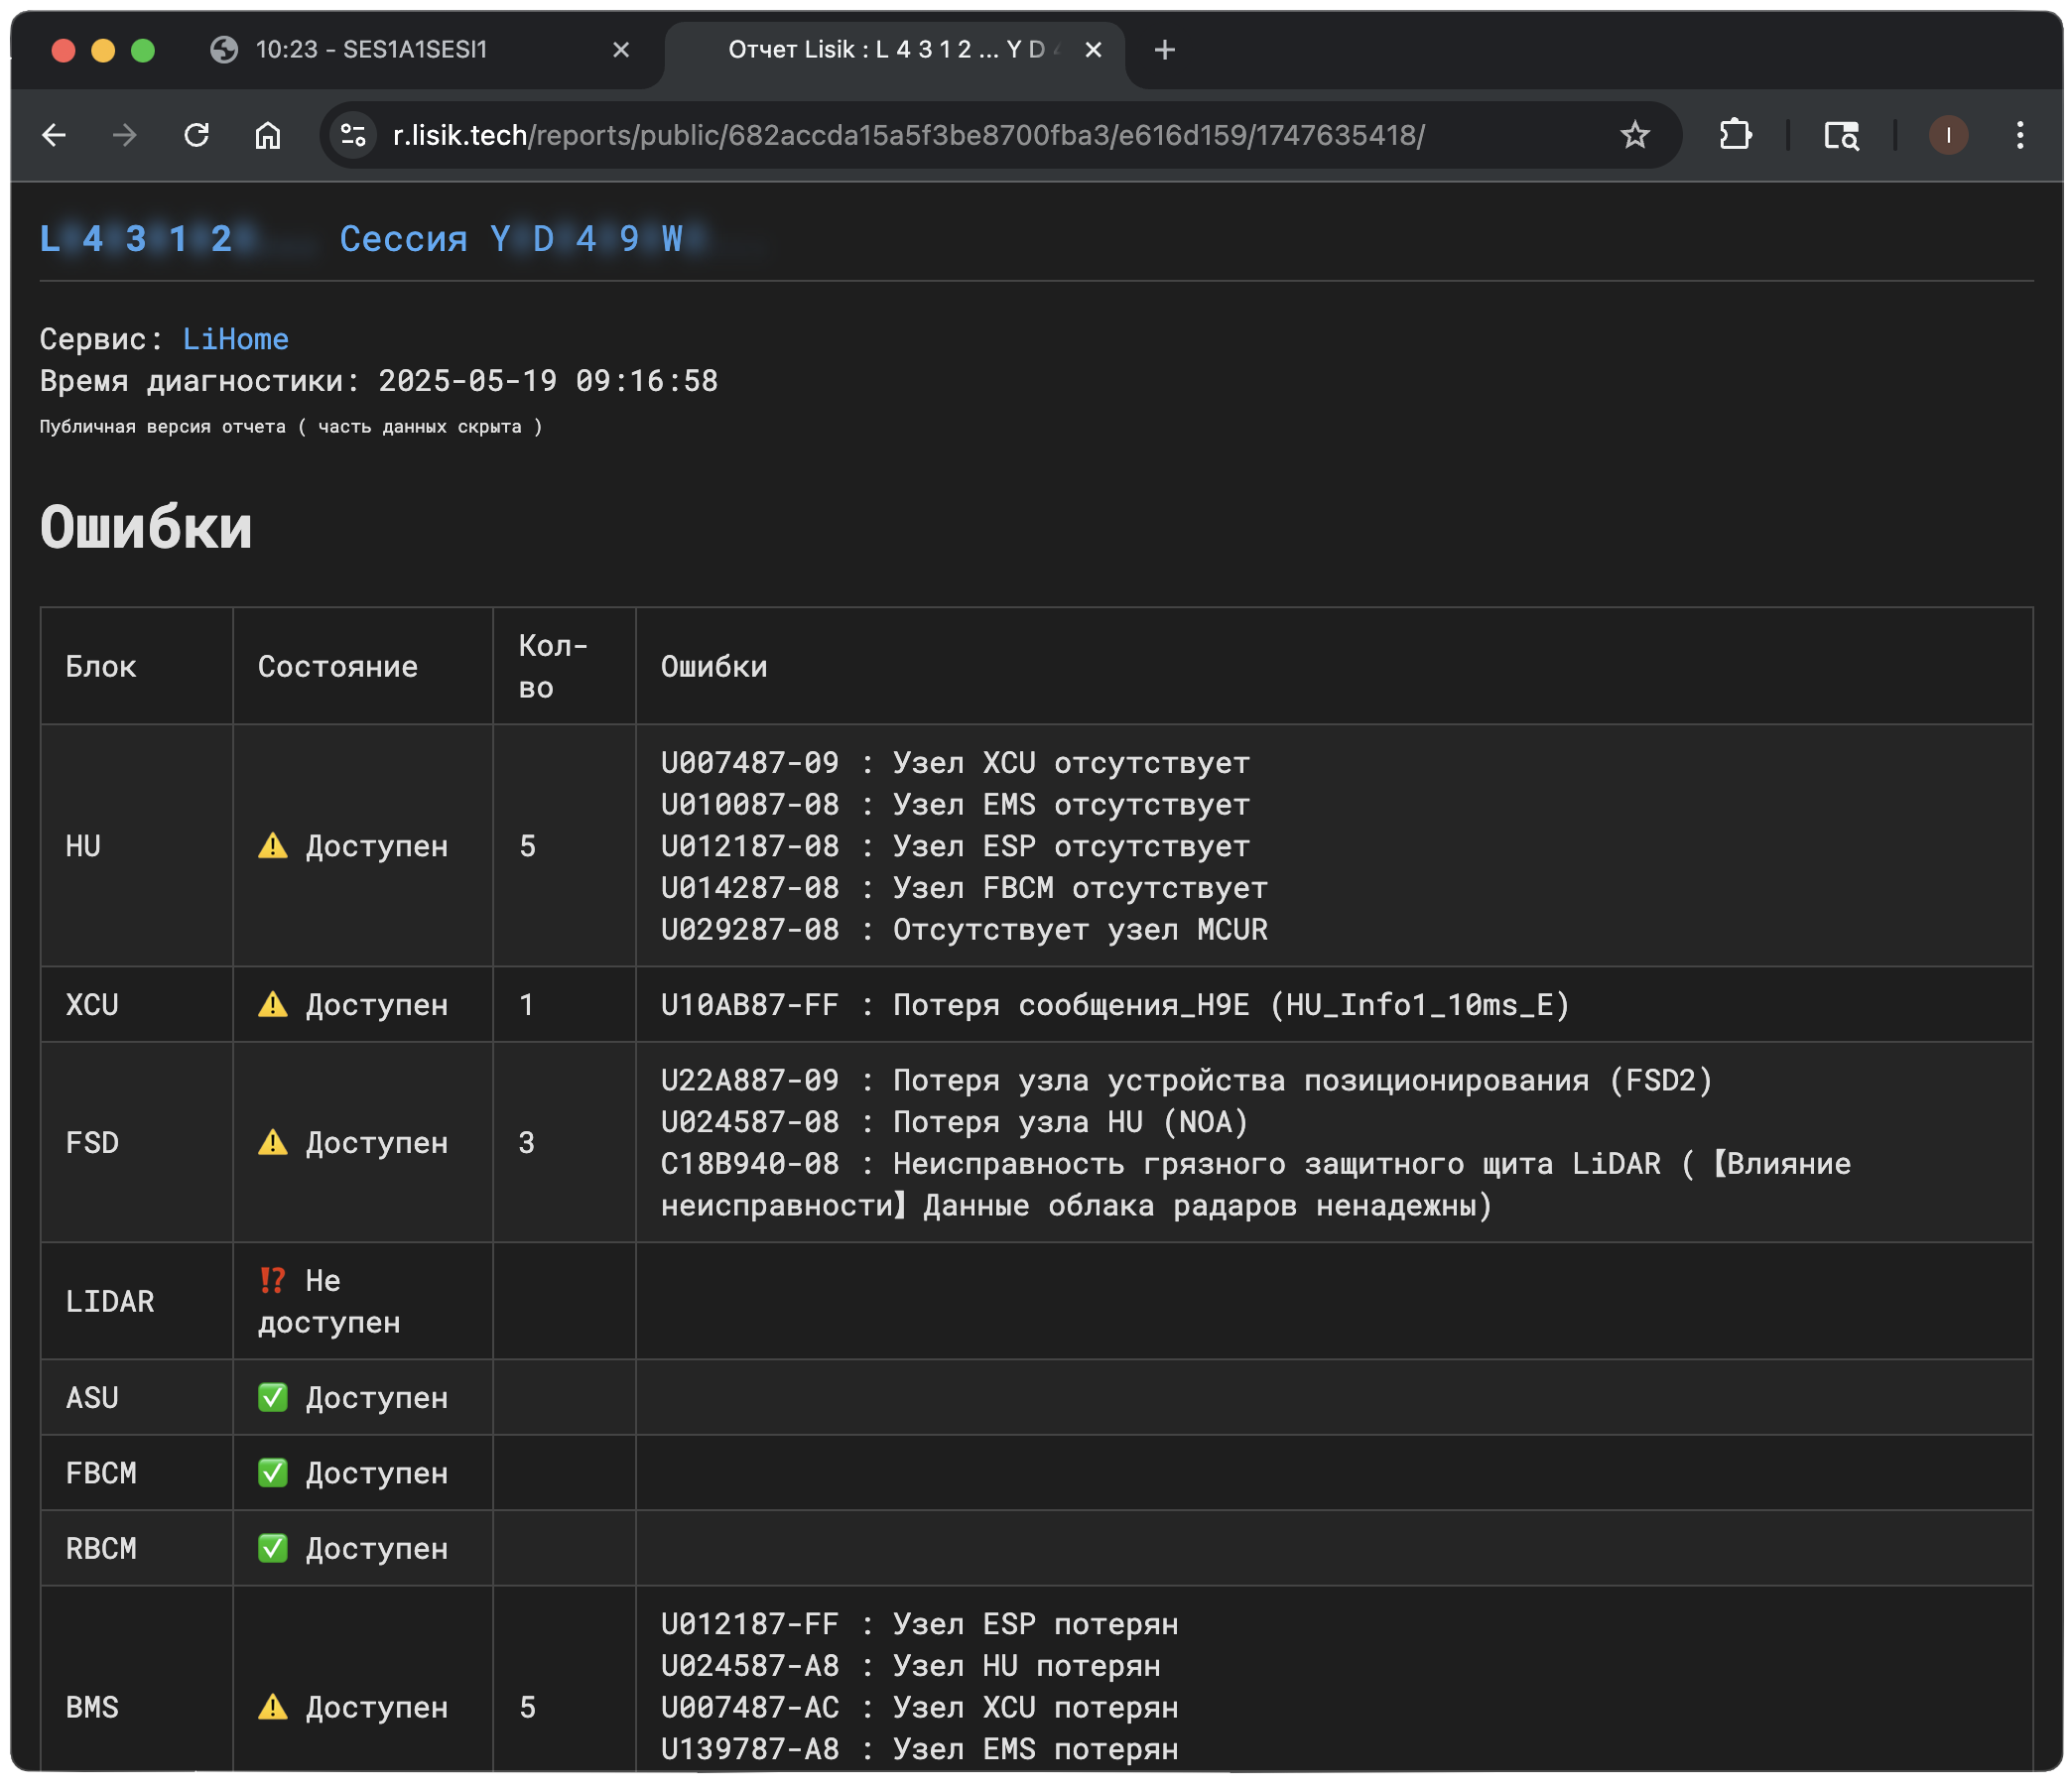Click error U007487-09 Узел XCU отсутствует
Image resolution: width=2072 pixels, height=1790 pixels.
[x=955, y=763]
